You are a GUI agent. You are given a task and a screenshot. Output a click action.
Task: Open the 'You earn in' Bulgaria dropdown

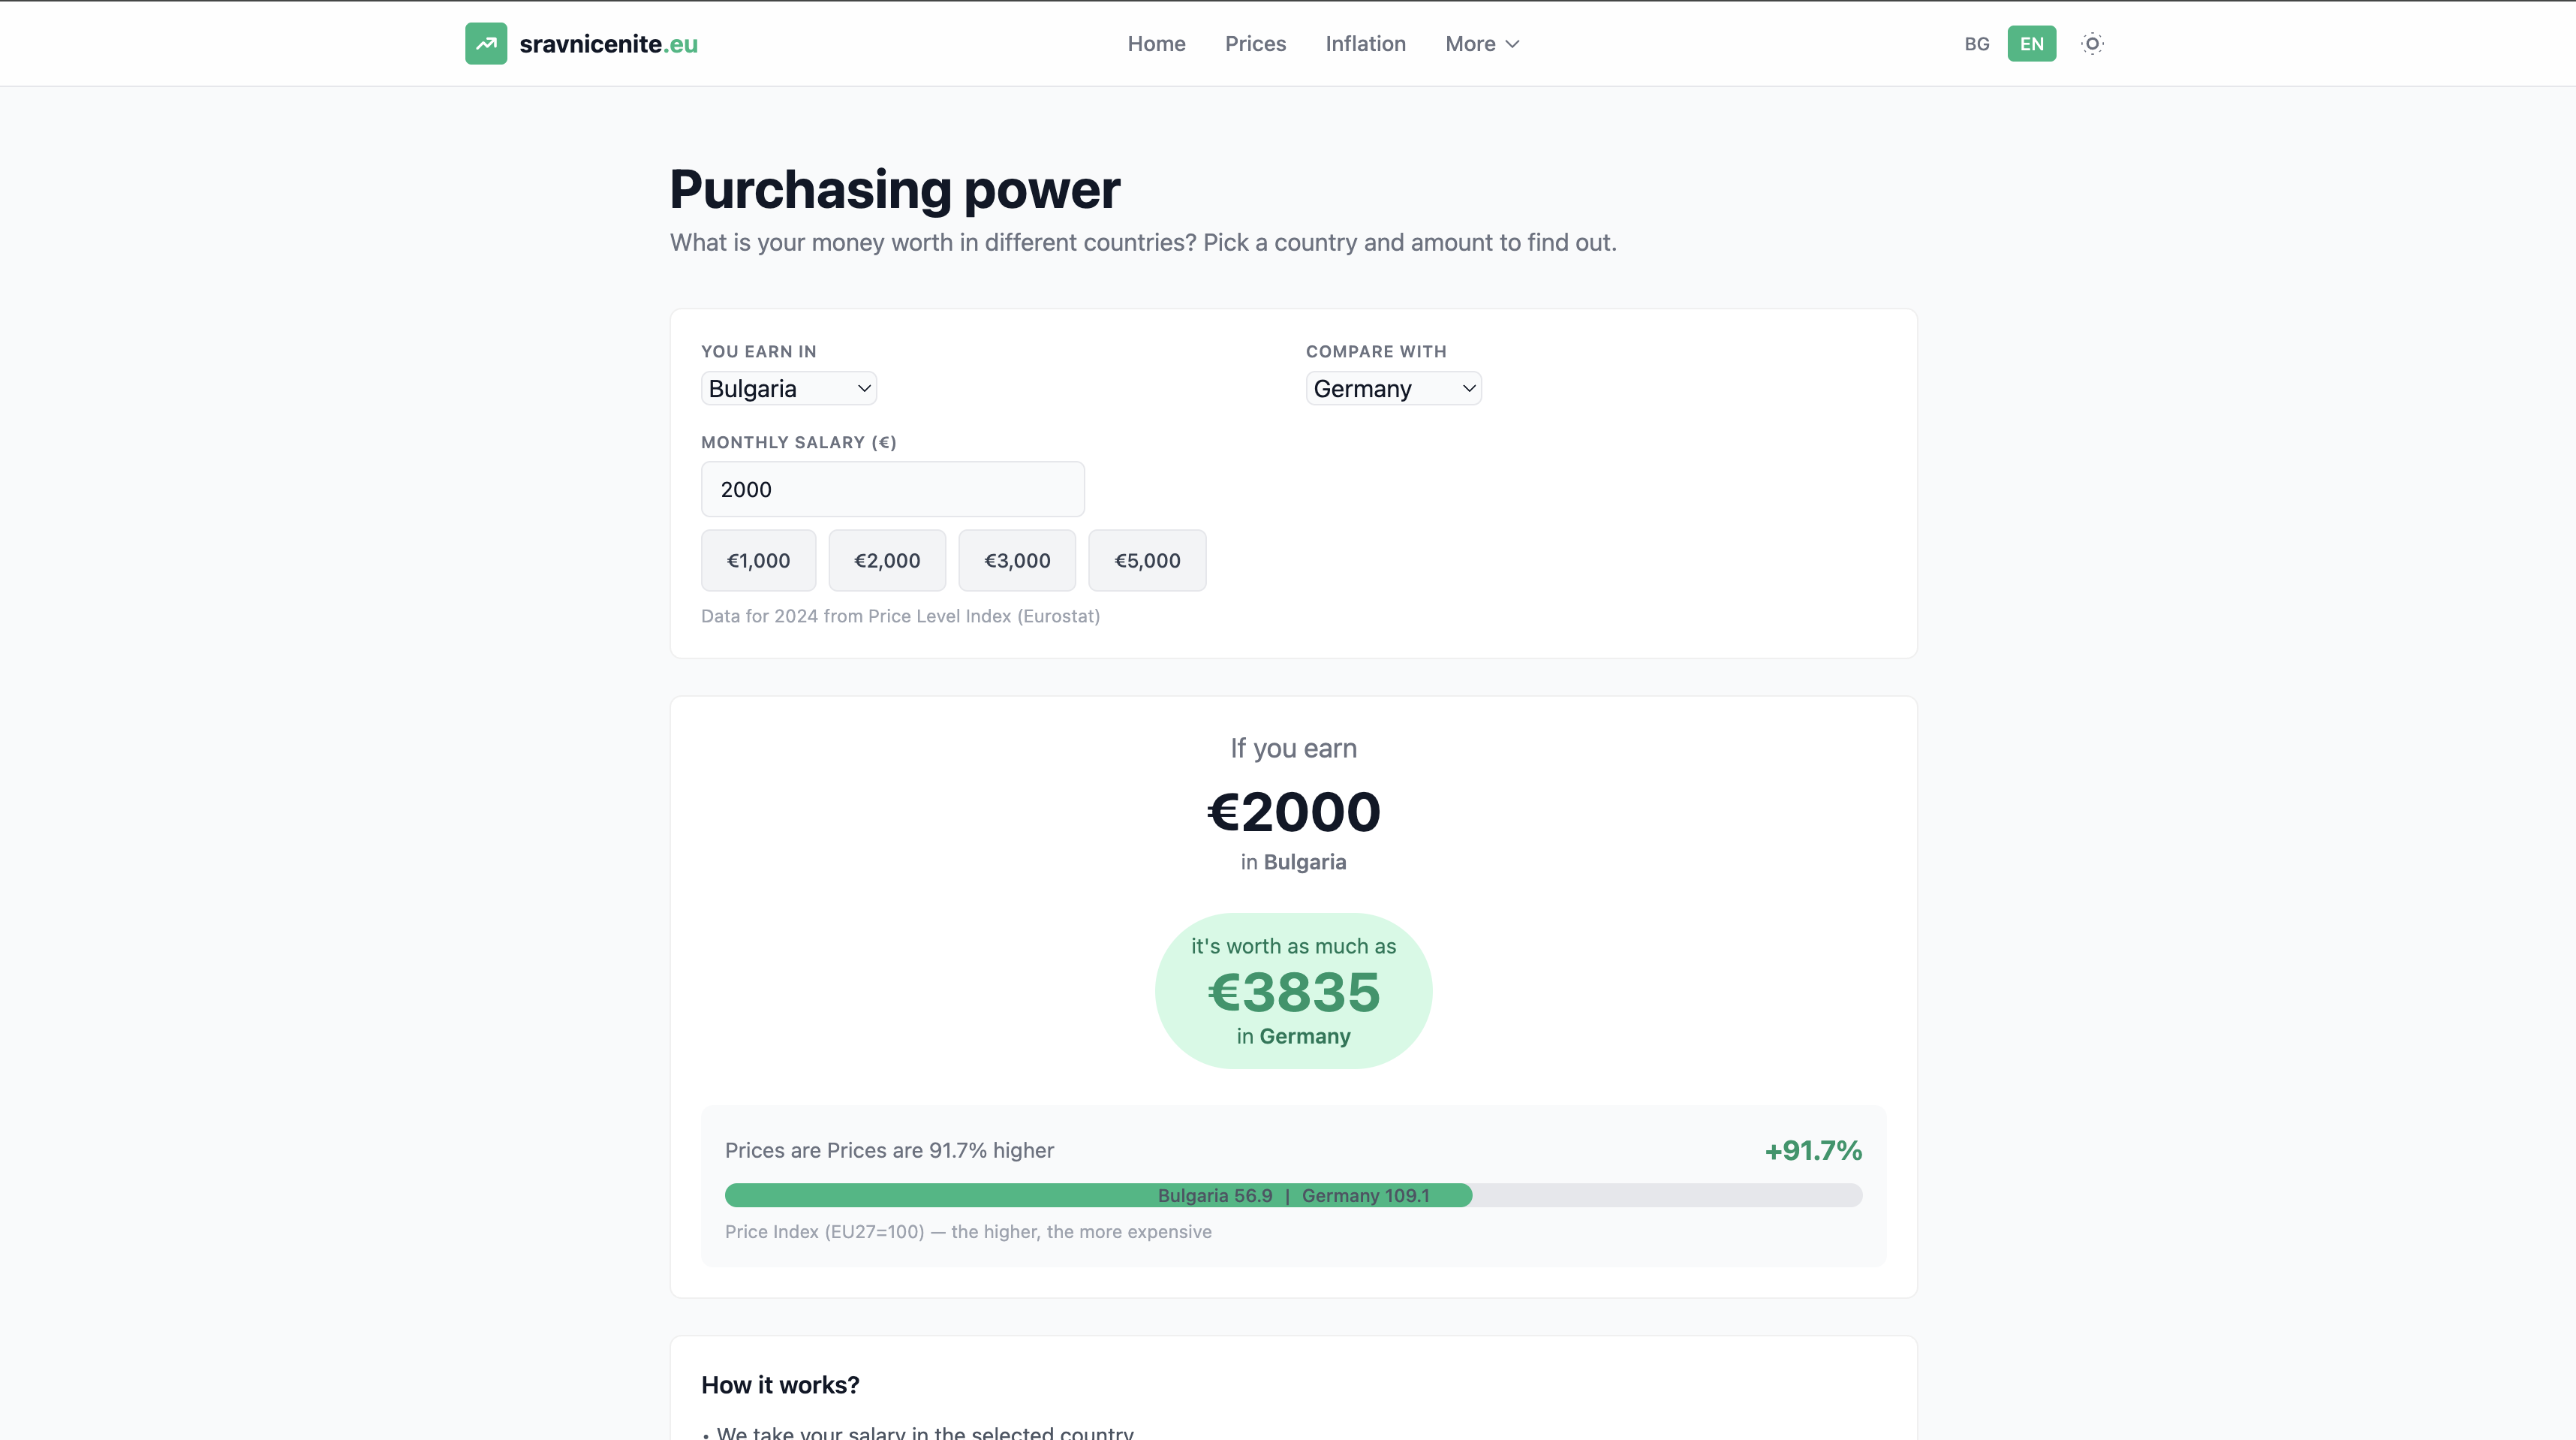click(x=789, y=389)
